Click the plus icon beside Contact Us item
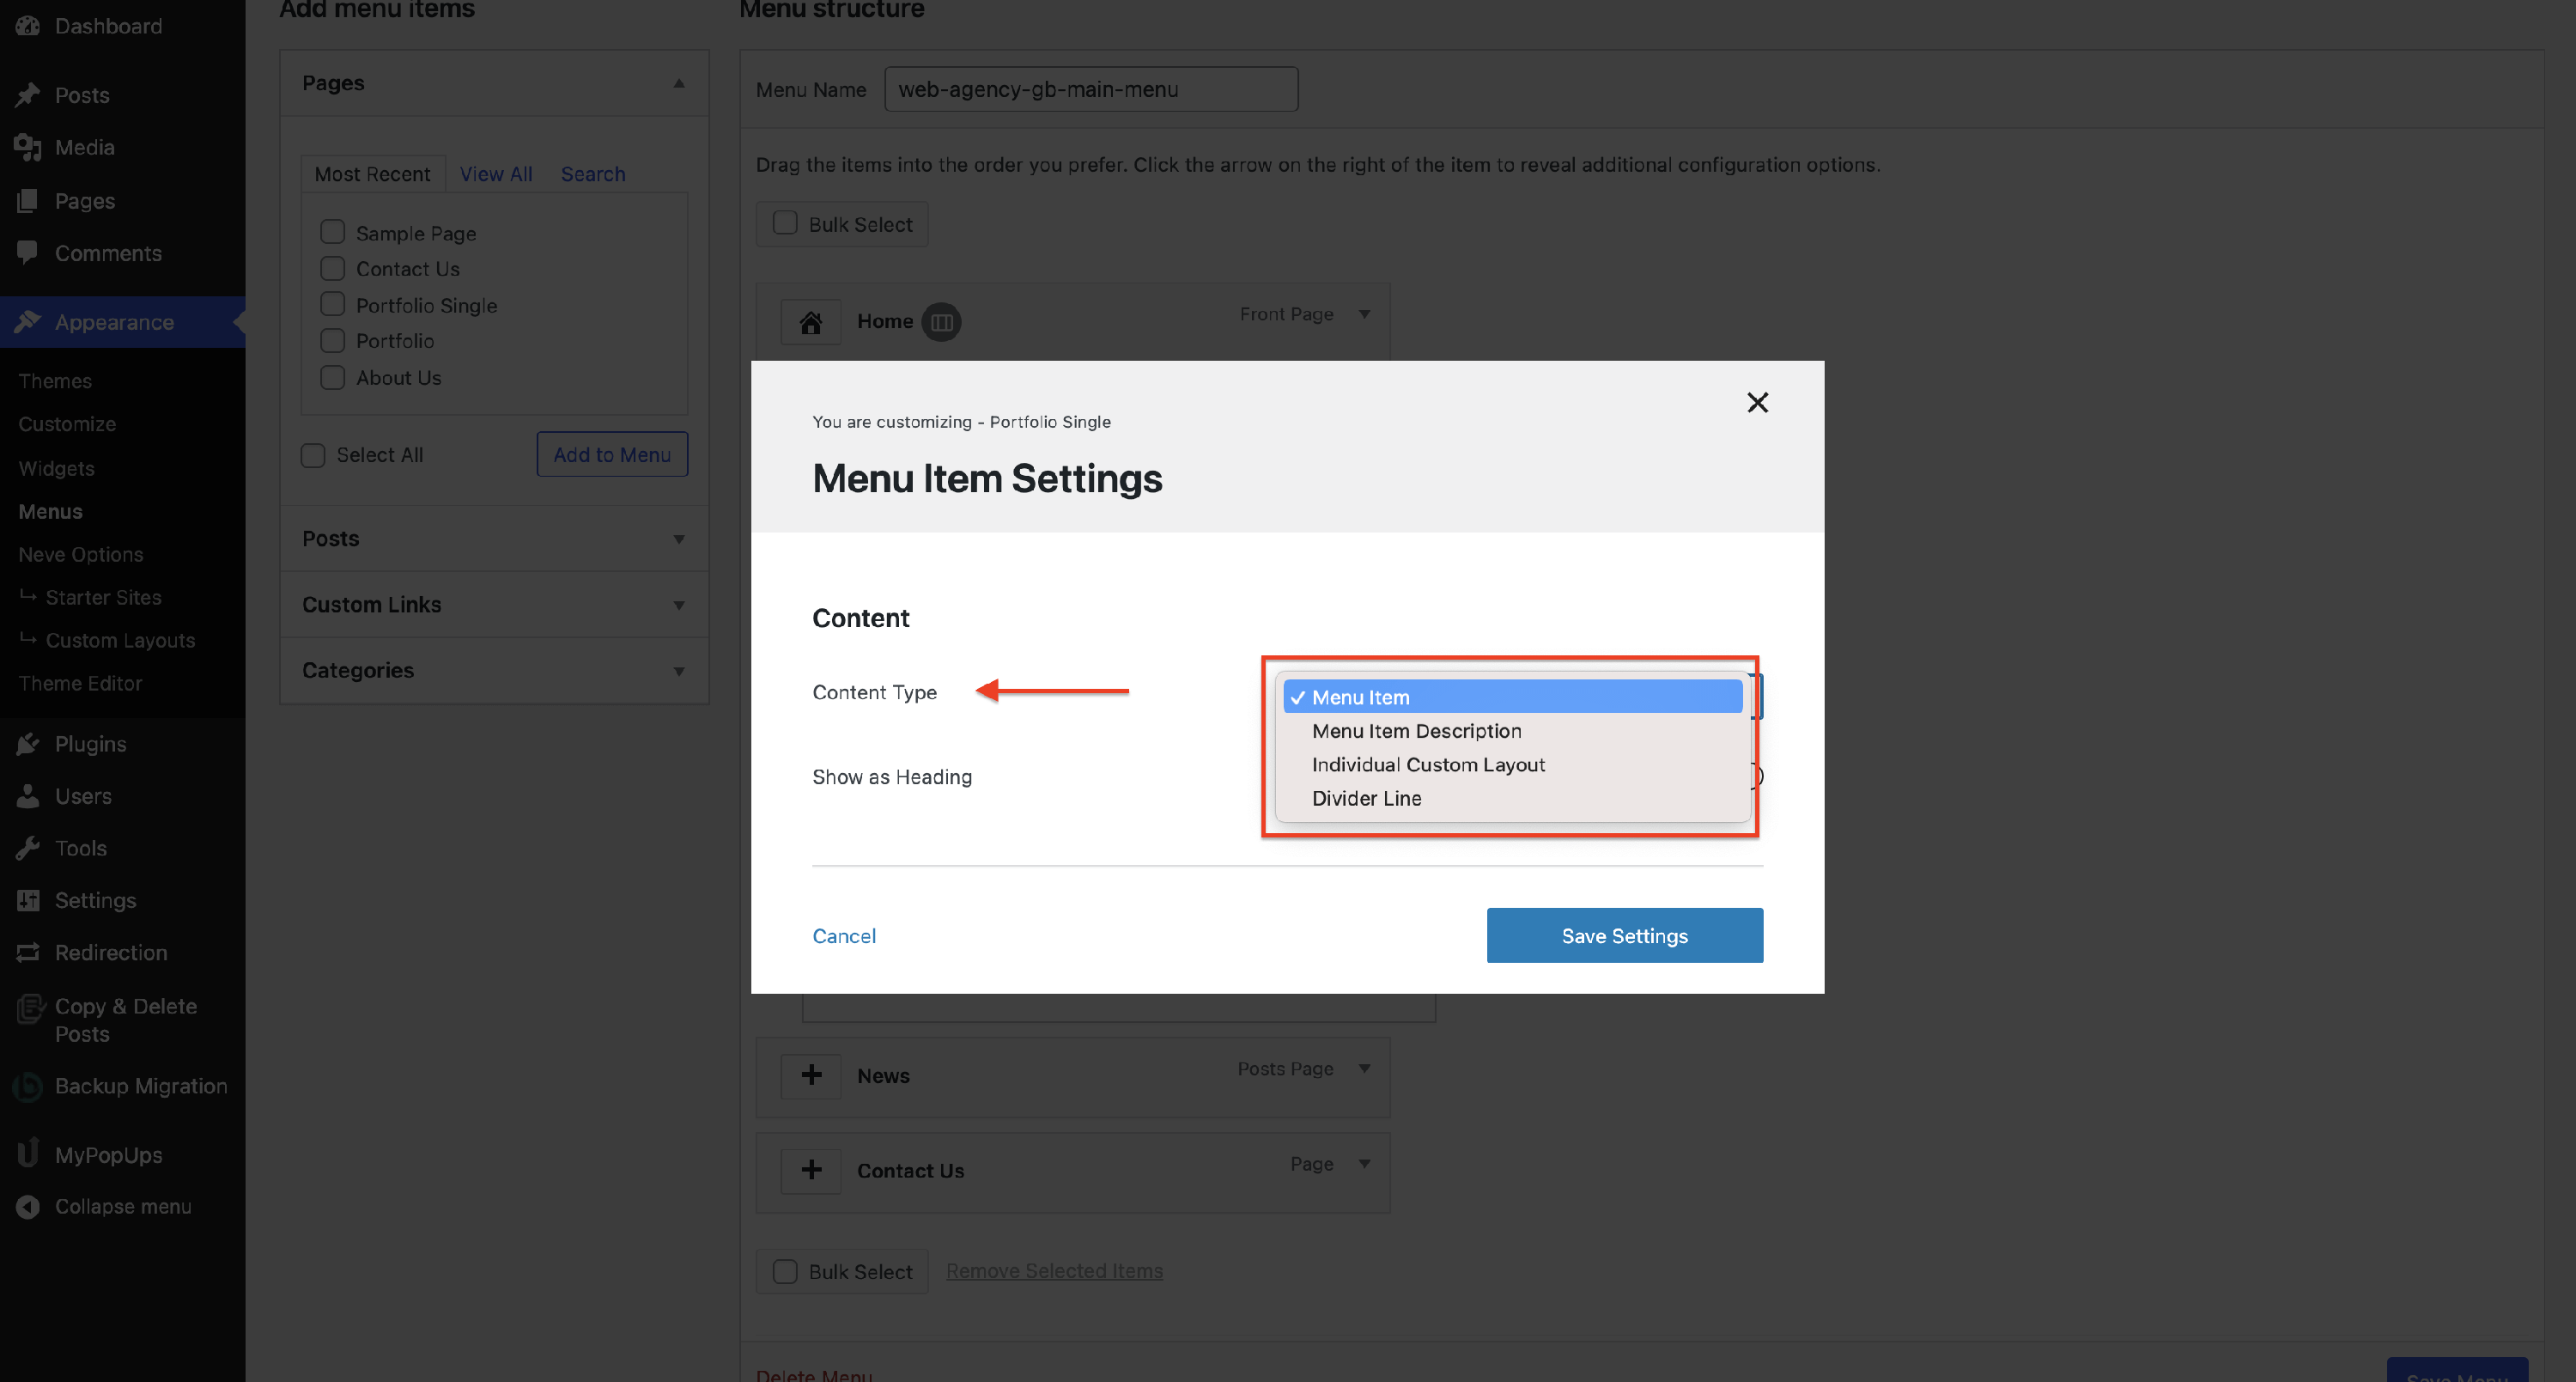Screen dimensions: 2576x1382 pyautogui.click(x=811, y=1170)
